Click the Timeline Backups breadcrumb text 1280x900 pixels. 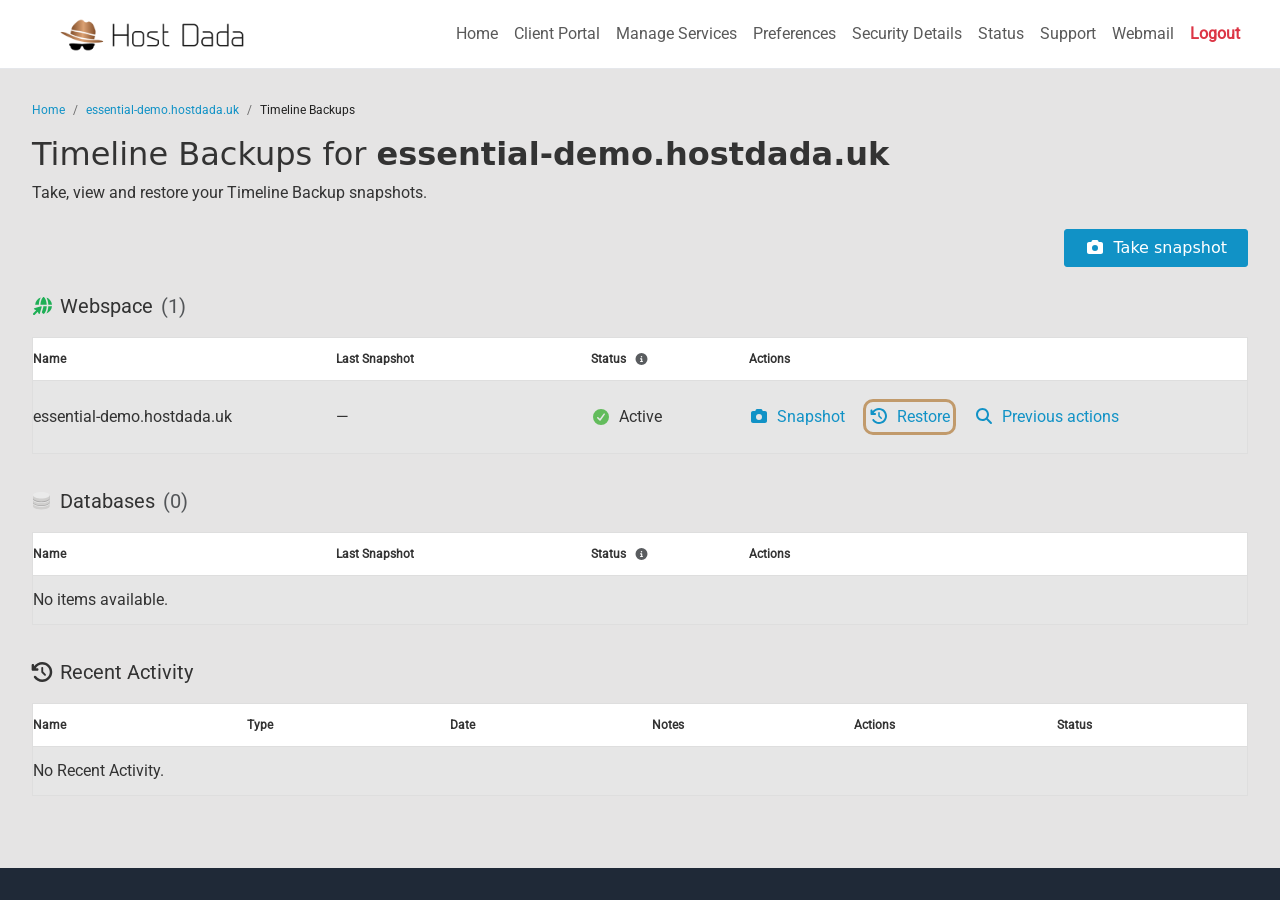(x=307, y=110)
